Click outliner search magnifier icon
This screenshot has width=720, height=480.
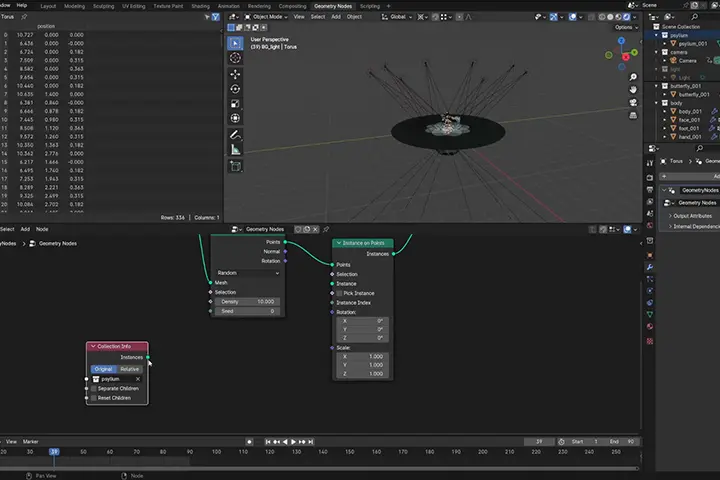click(x=695, y=17)
